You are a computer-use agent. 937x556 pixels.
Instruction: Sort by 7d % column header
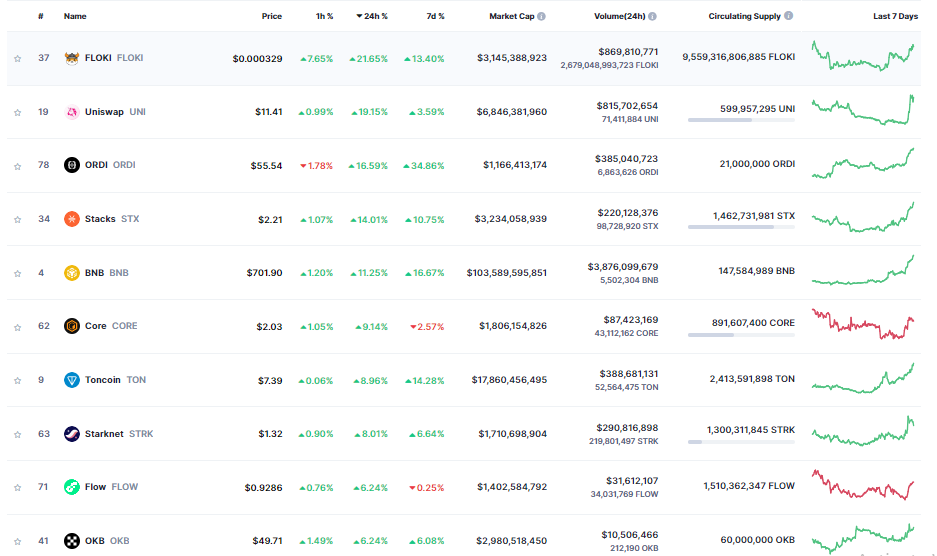point(436,16)
